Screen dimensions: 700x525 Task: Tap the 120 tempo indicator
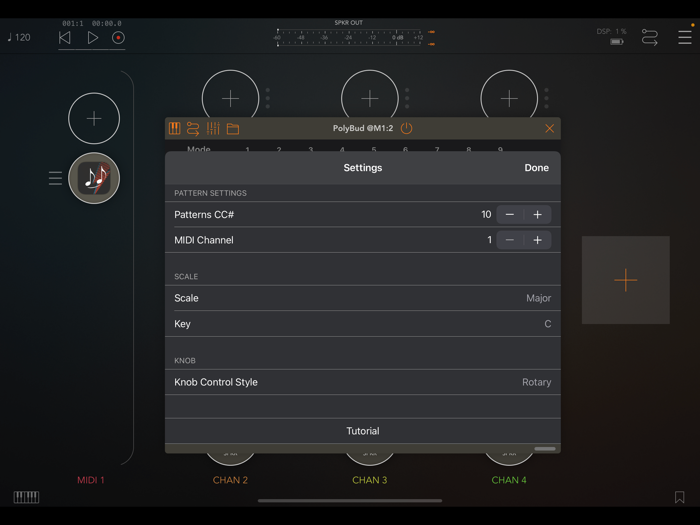(19, 38)
